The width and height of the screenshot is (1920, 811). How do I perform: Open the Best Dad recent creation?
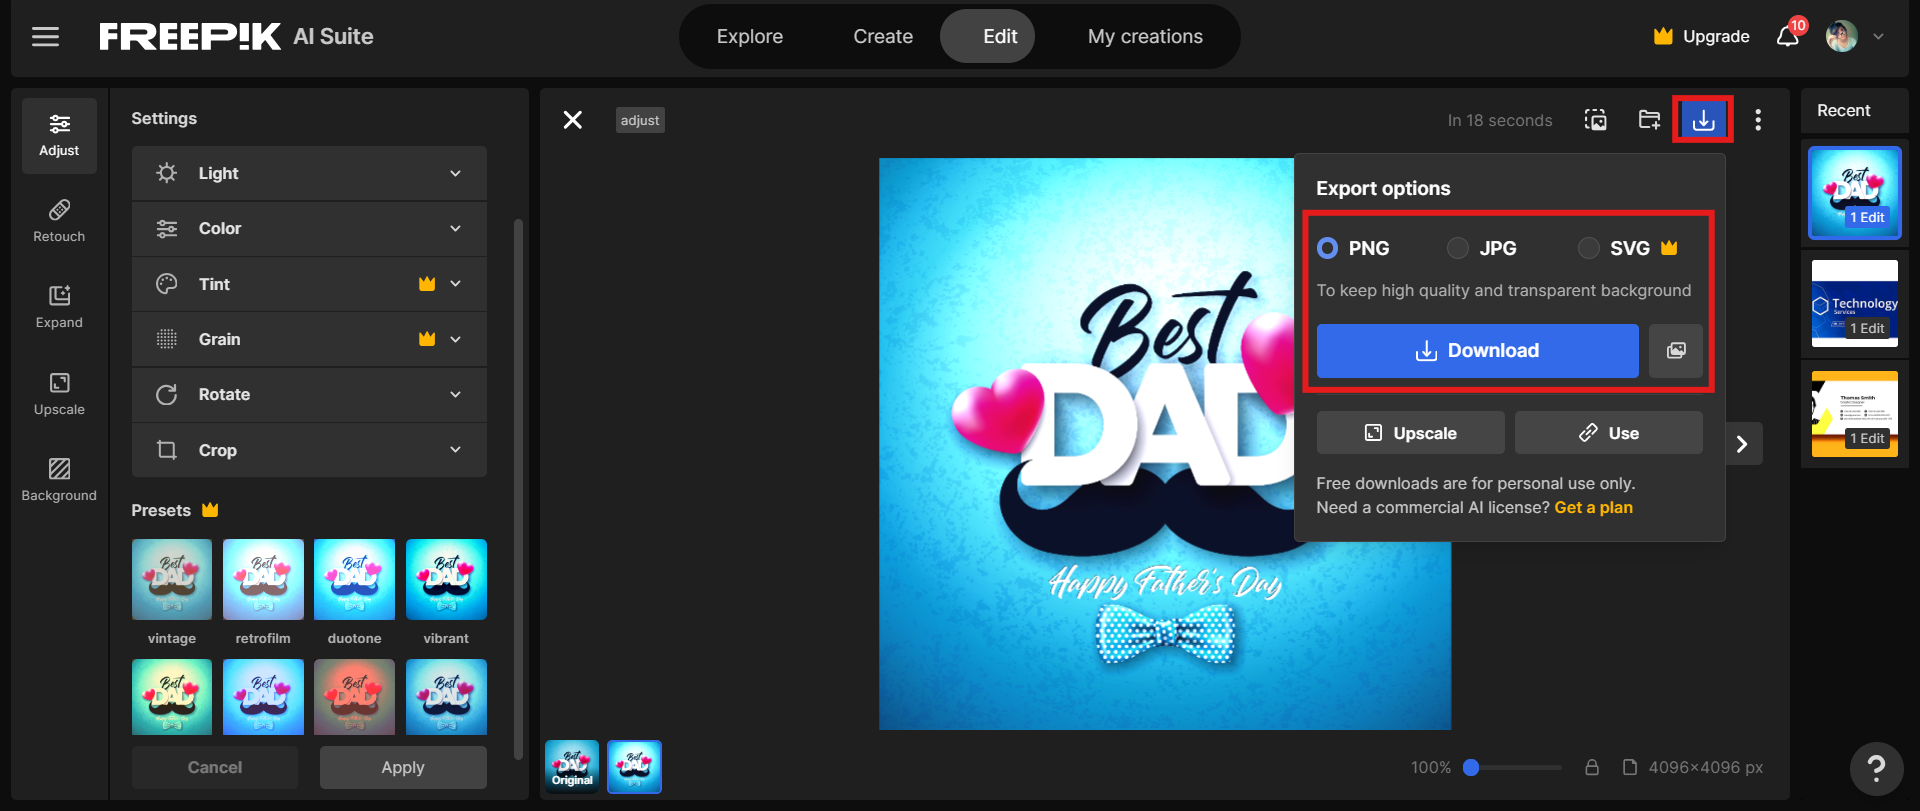tap(1855, 193)
